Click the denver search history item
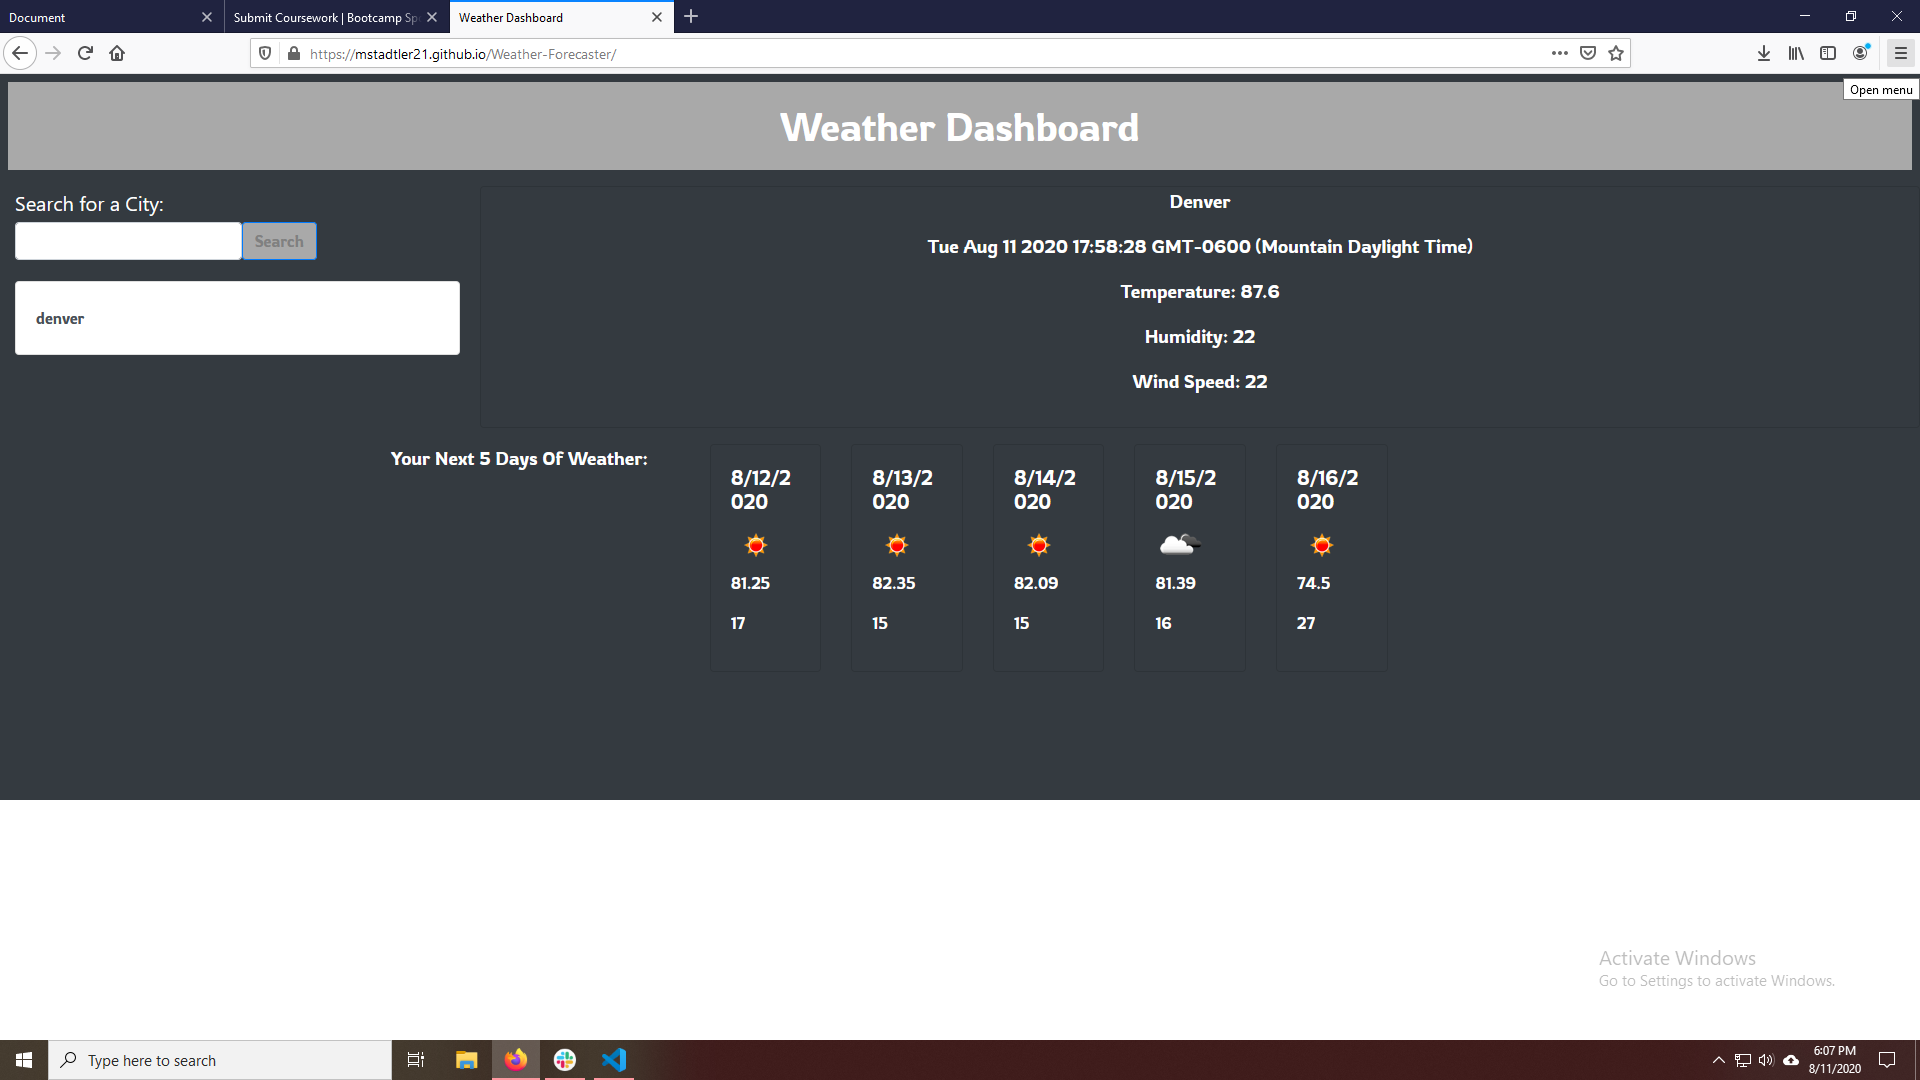1920x1080 pixels. [x=237, y=318]
